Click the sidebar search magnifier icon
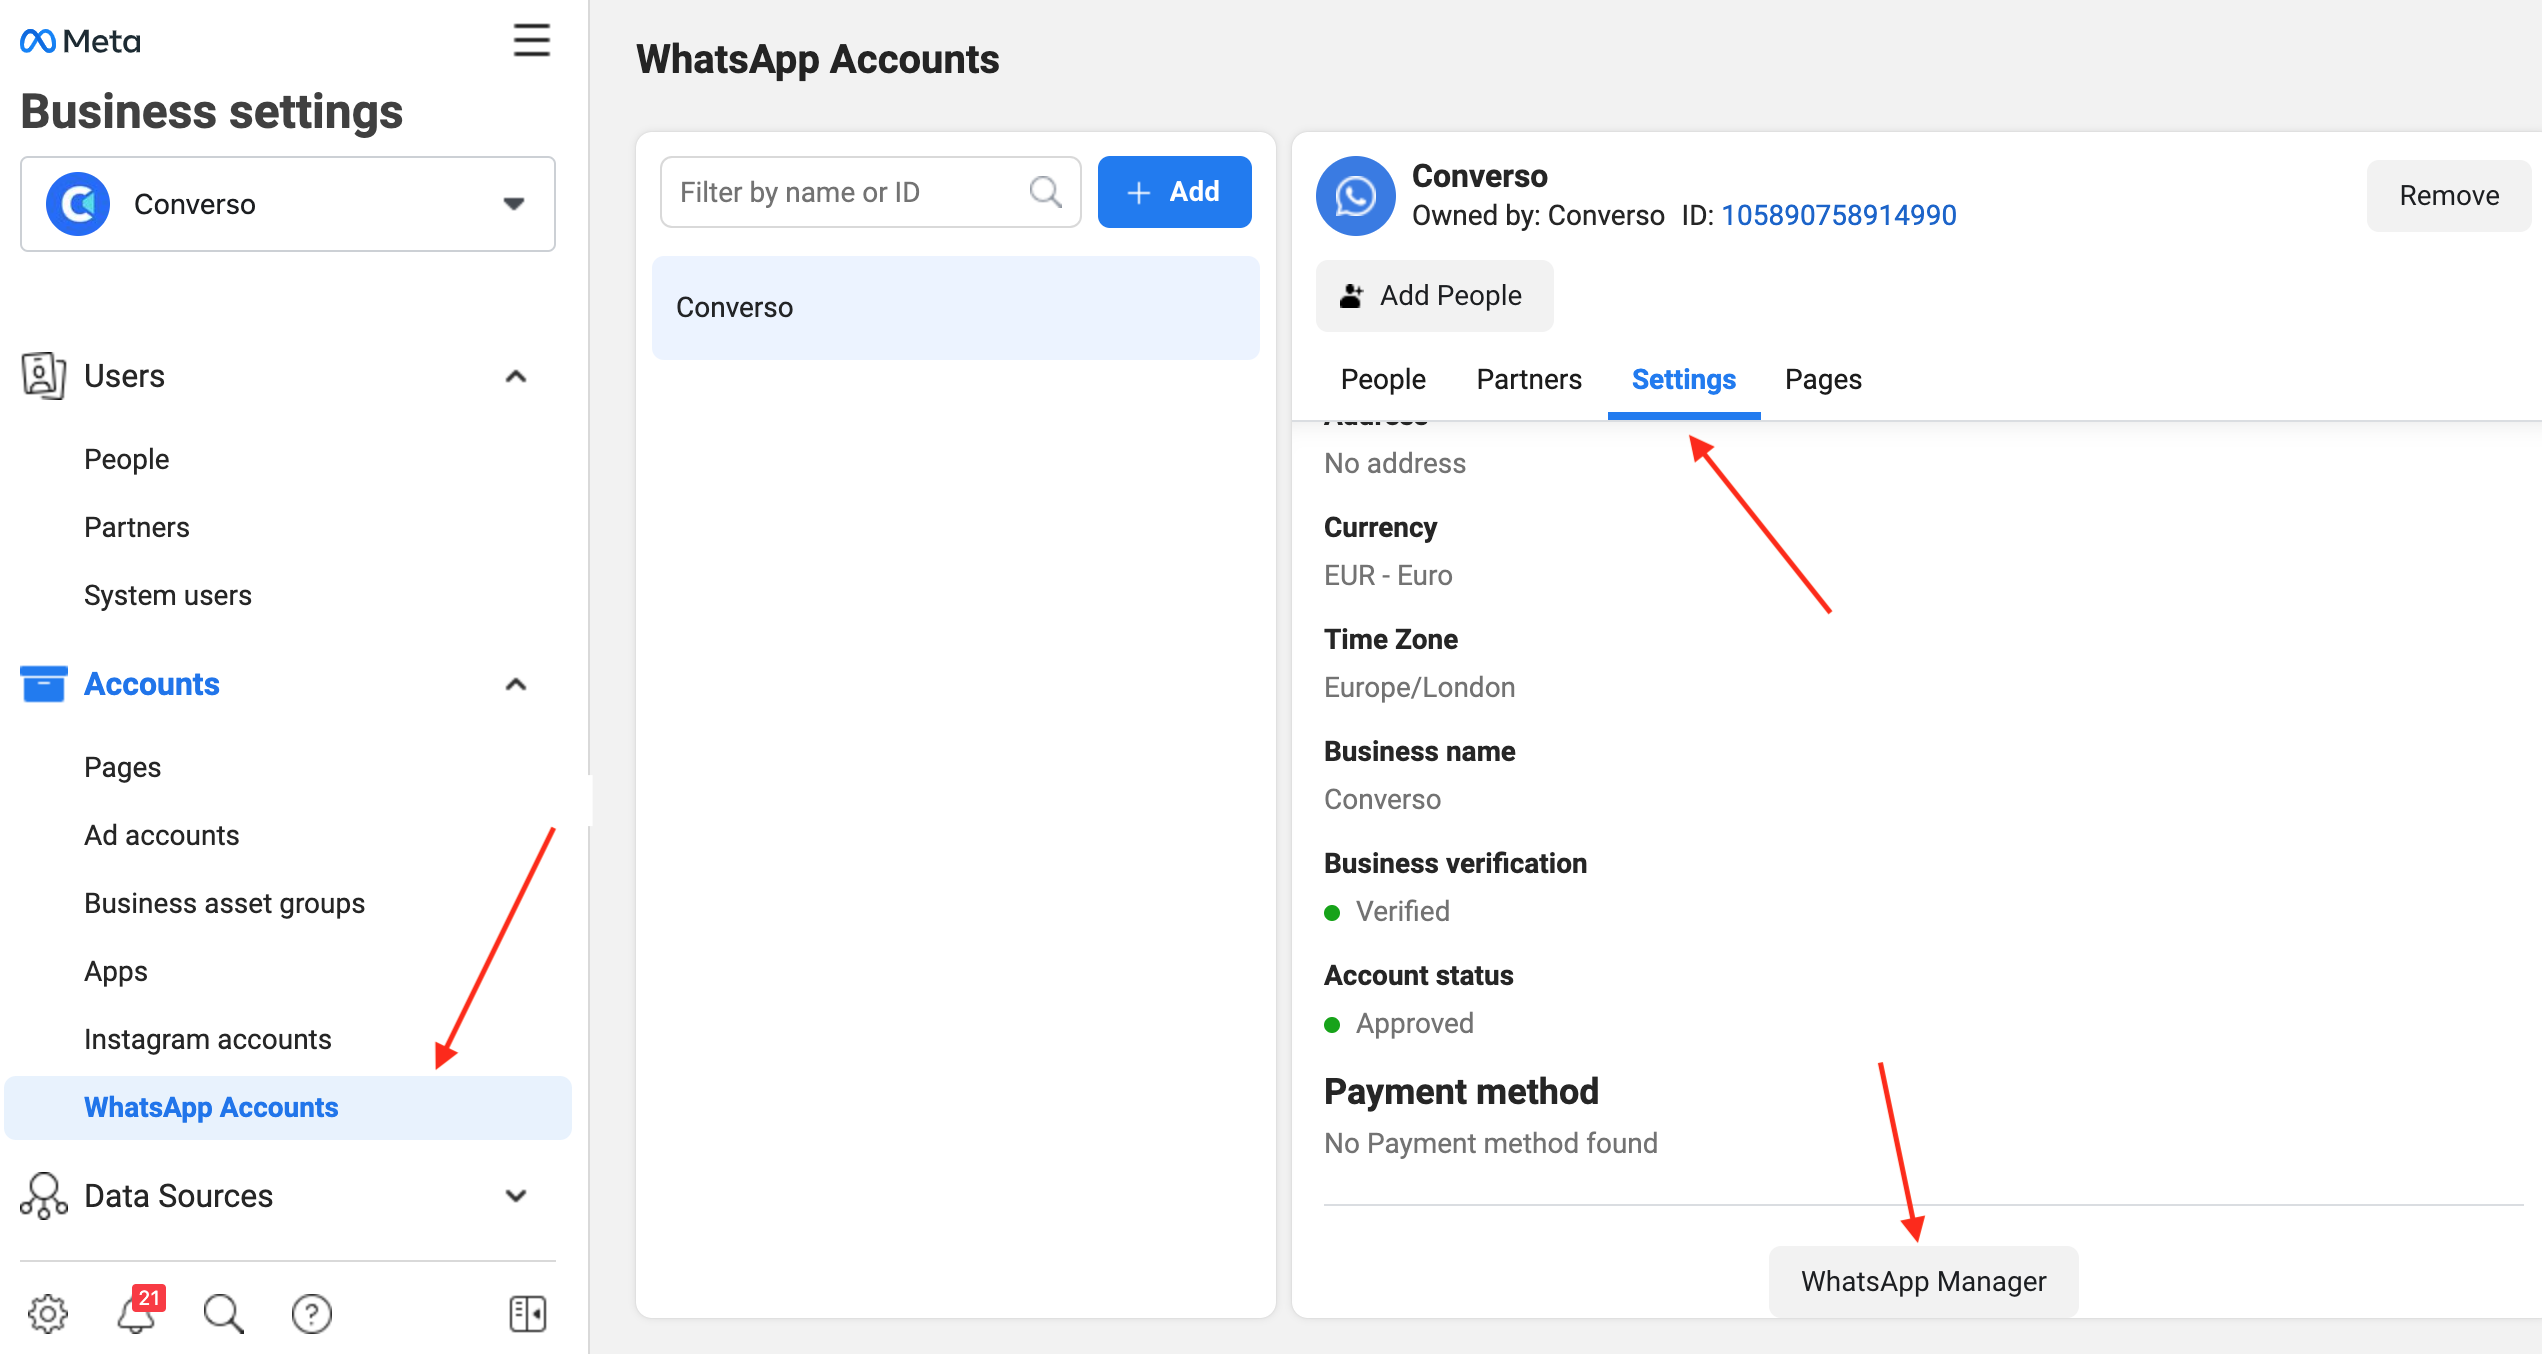Image resolution: width=2542 pixels, height=1354 pixels. pyautogui.click(x=223, y=1313)
